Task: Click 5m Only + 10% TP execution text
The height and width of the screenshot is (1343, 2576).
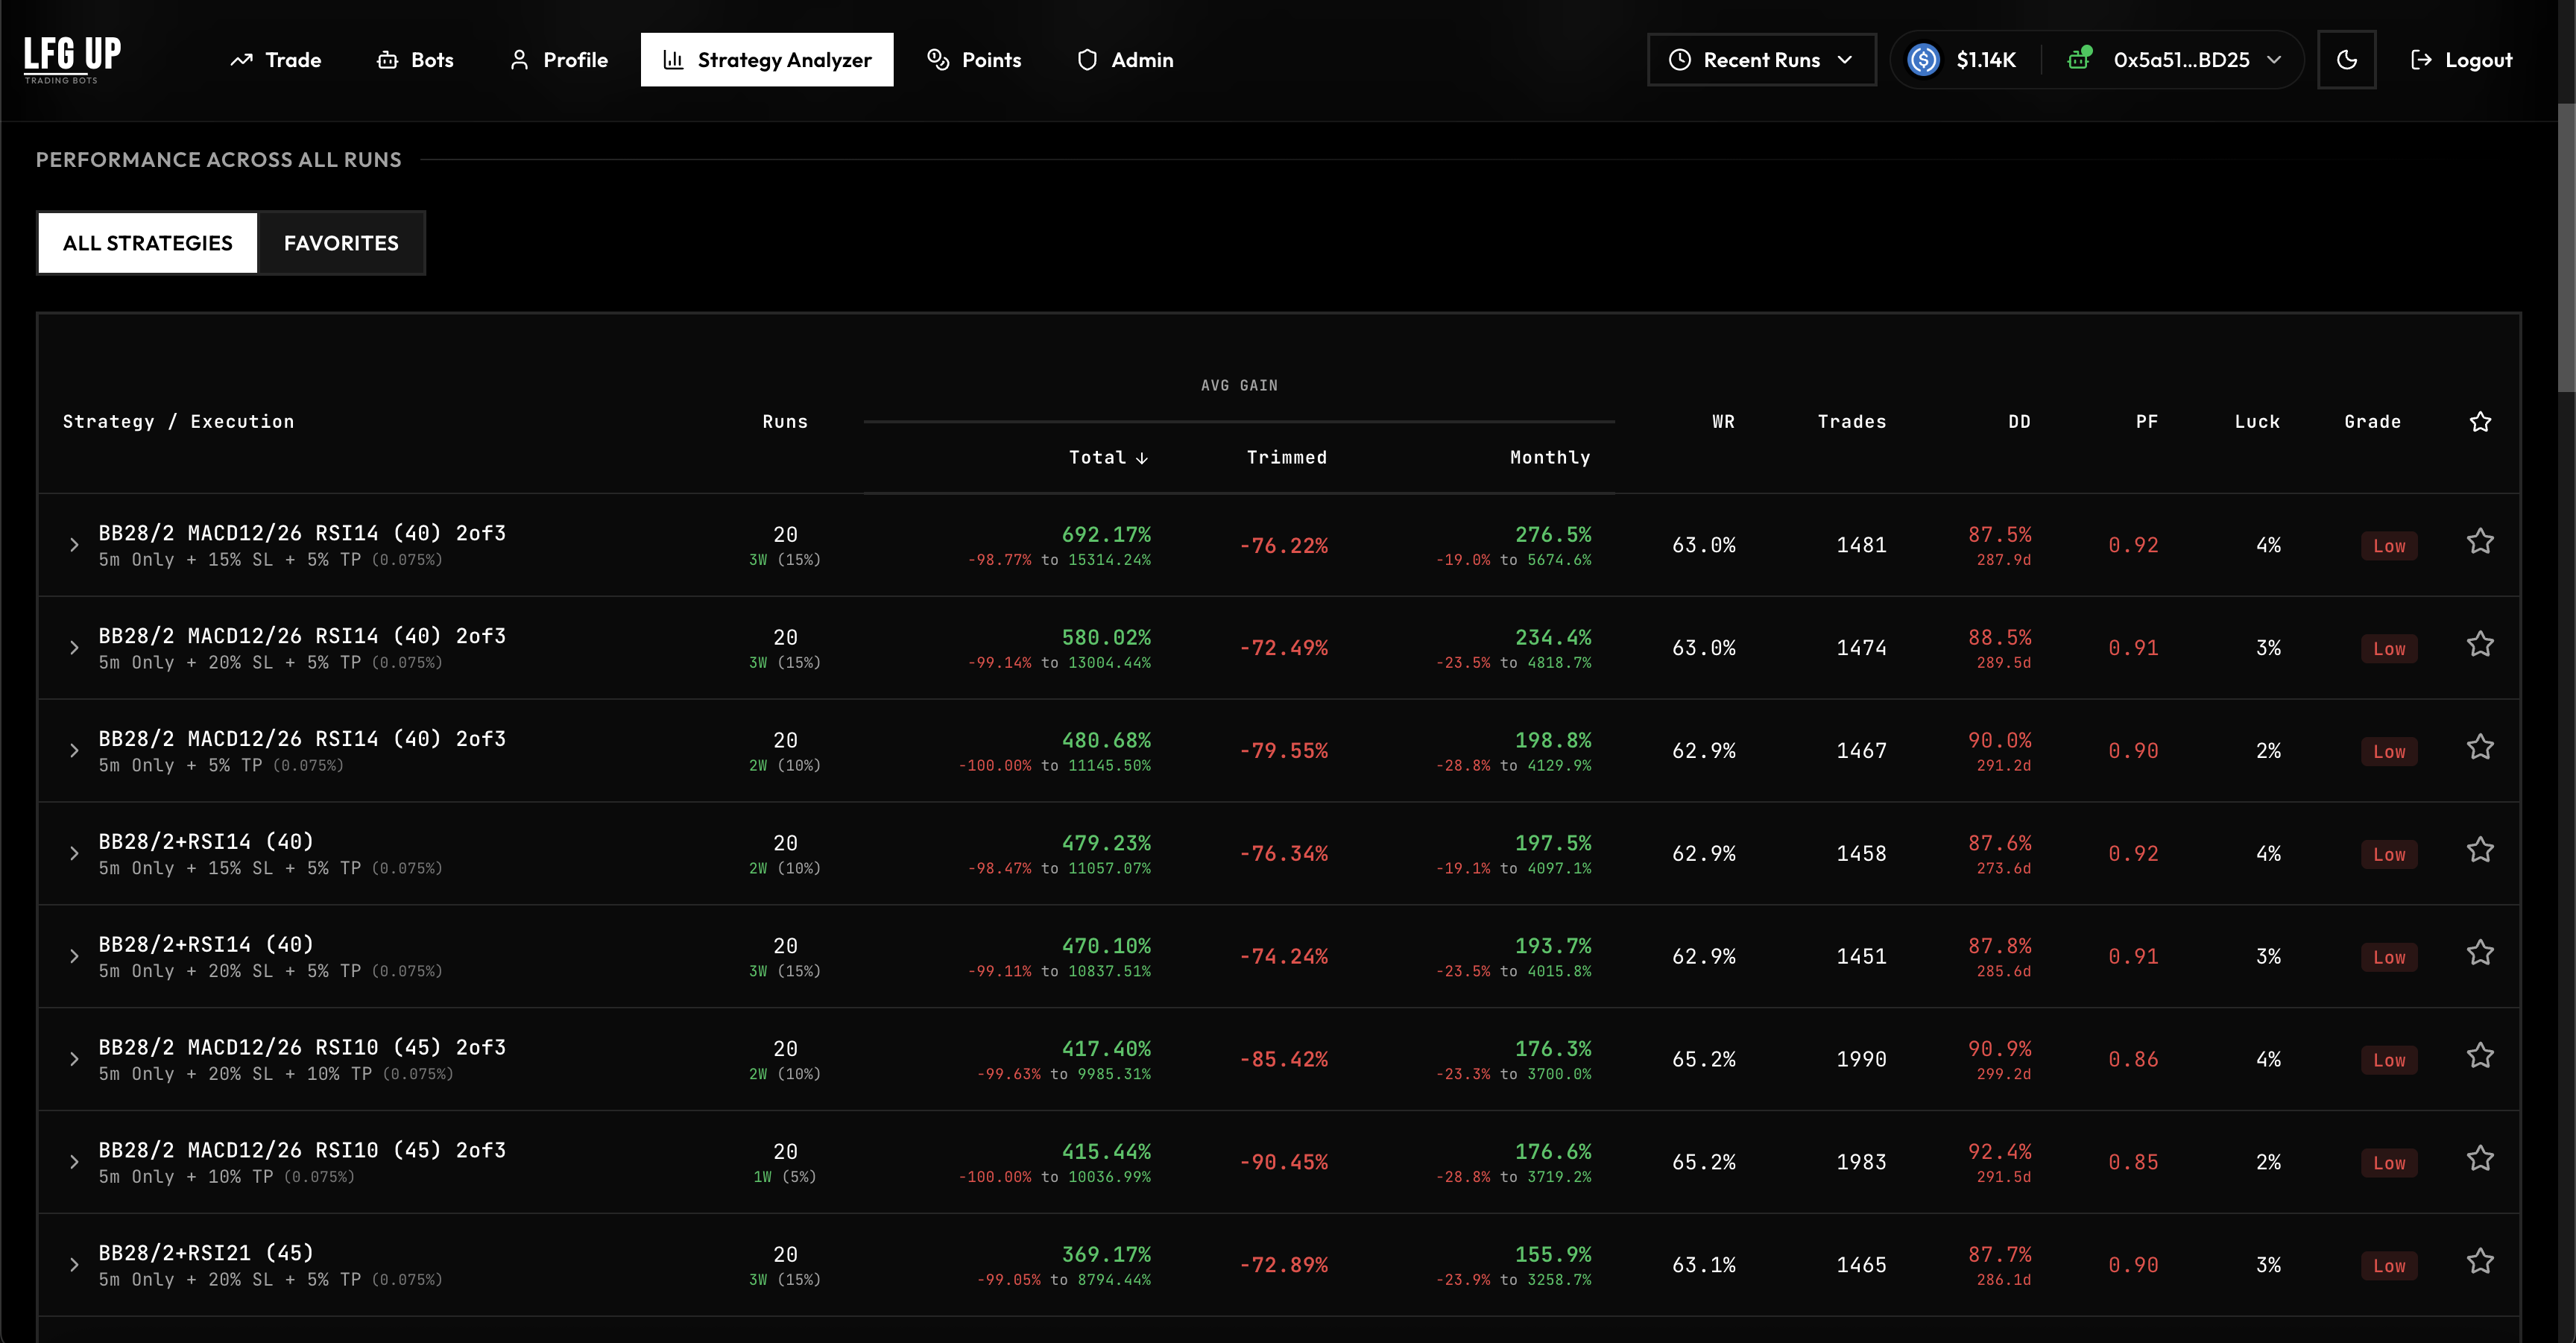Action: (x=185, y=1177)
